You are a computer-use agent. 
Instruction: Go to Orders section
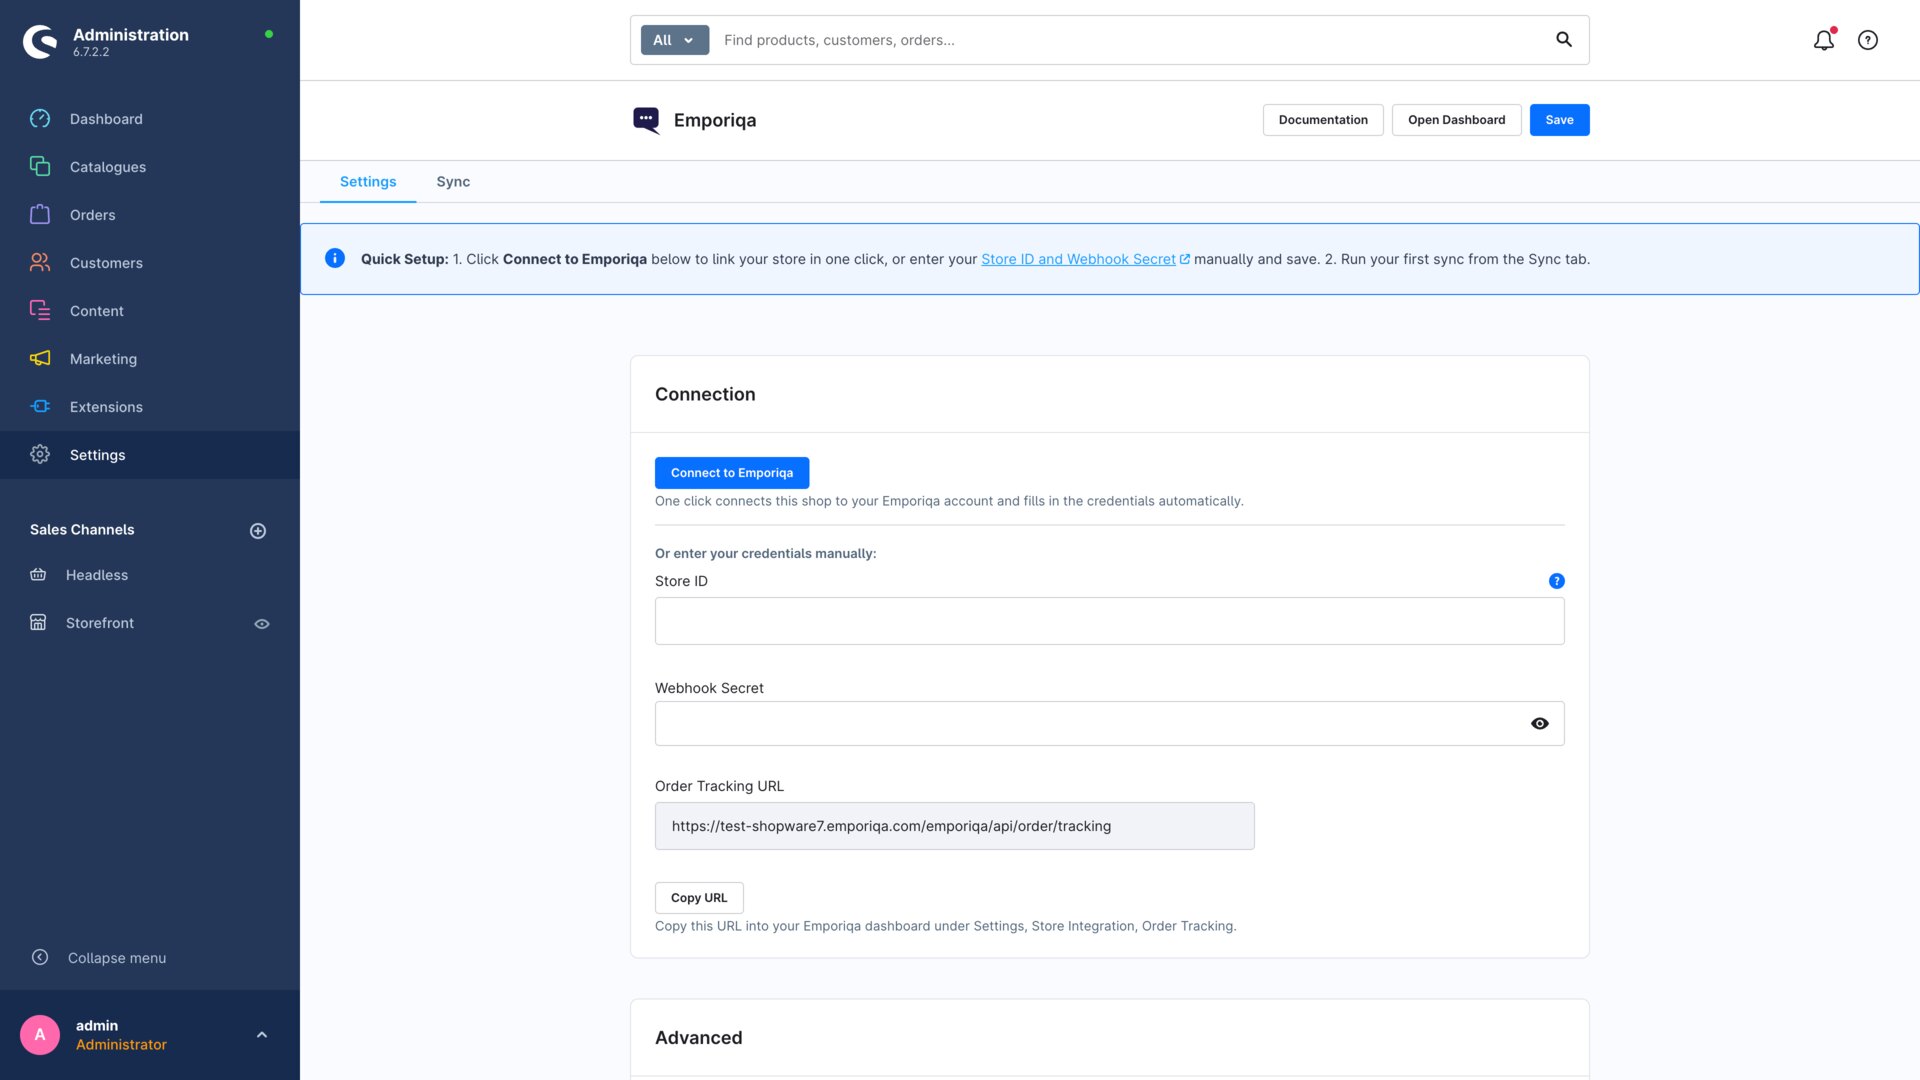coord(150,215)
